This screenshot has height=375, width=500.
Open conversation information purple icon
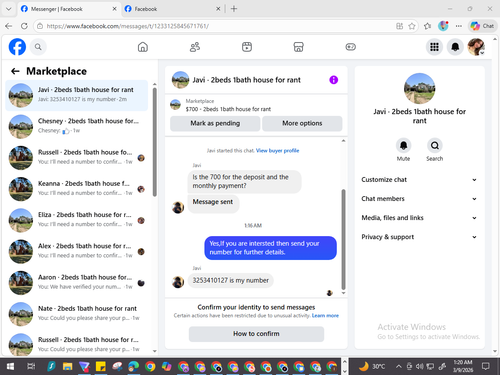tap(333, 80)
